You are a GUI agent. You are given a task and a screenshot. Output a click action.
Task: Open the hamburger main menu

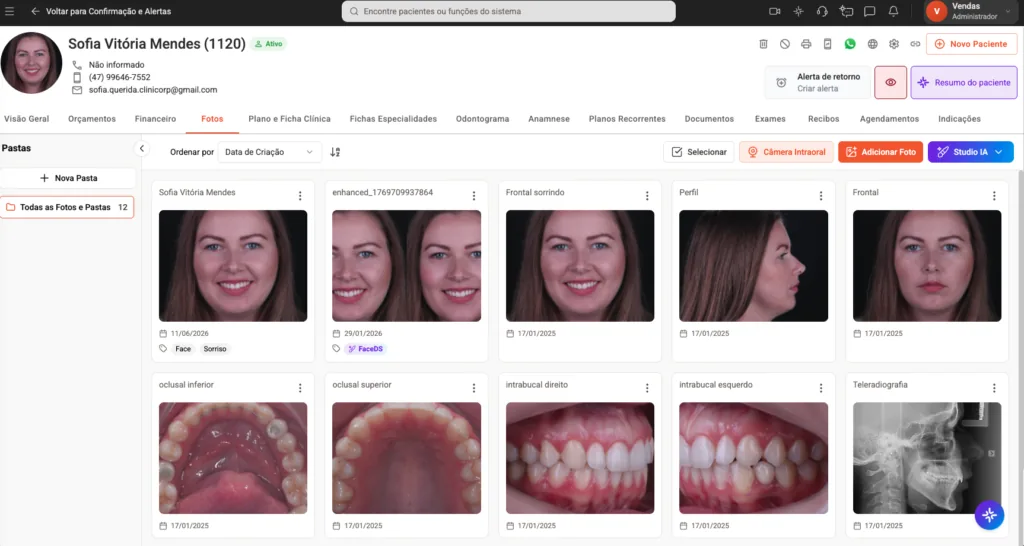pos(9,11)
